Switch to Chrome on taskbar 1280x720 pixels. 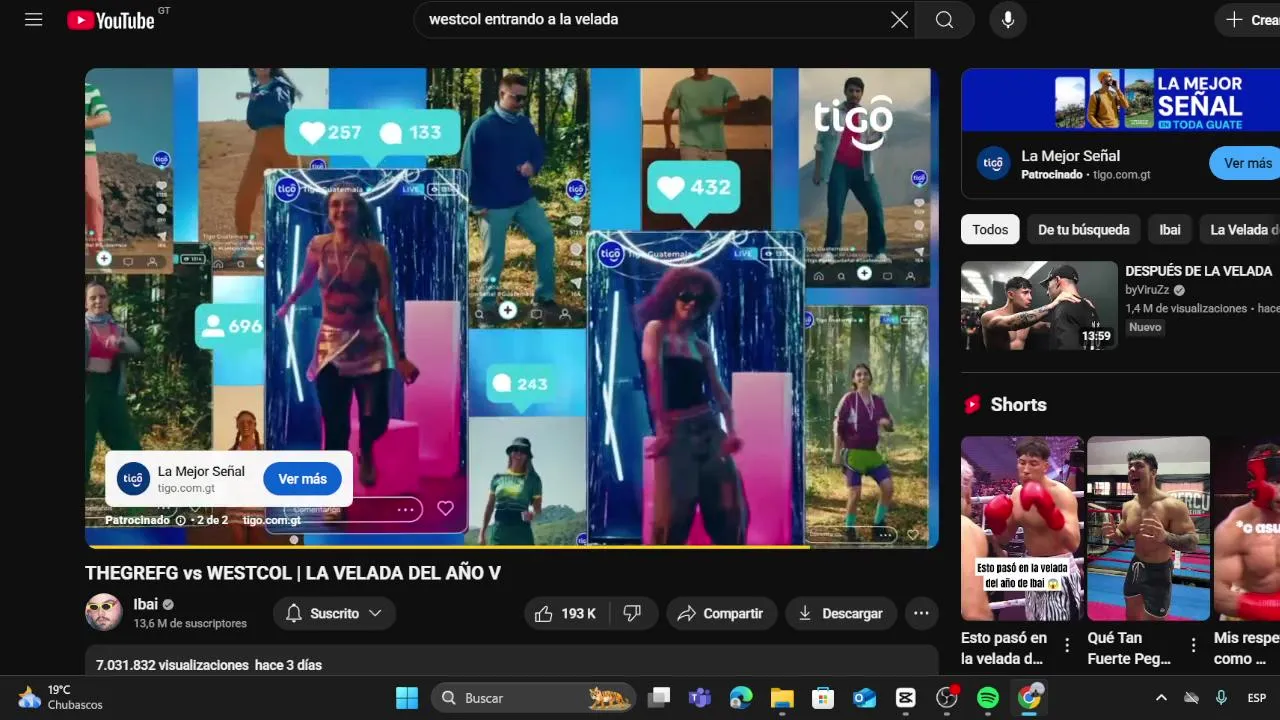click(1029, 698)
